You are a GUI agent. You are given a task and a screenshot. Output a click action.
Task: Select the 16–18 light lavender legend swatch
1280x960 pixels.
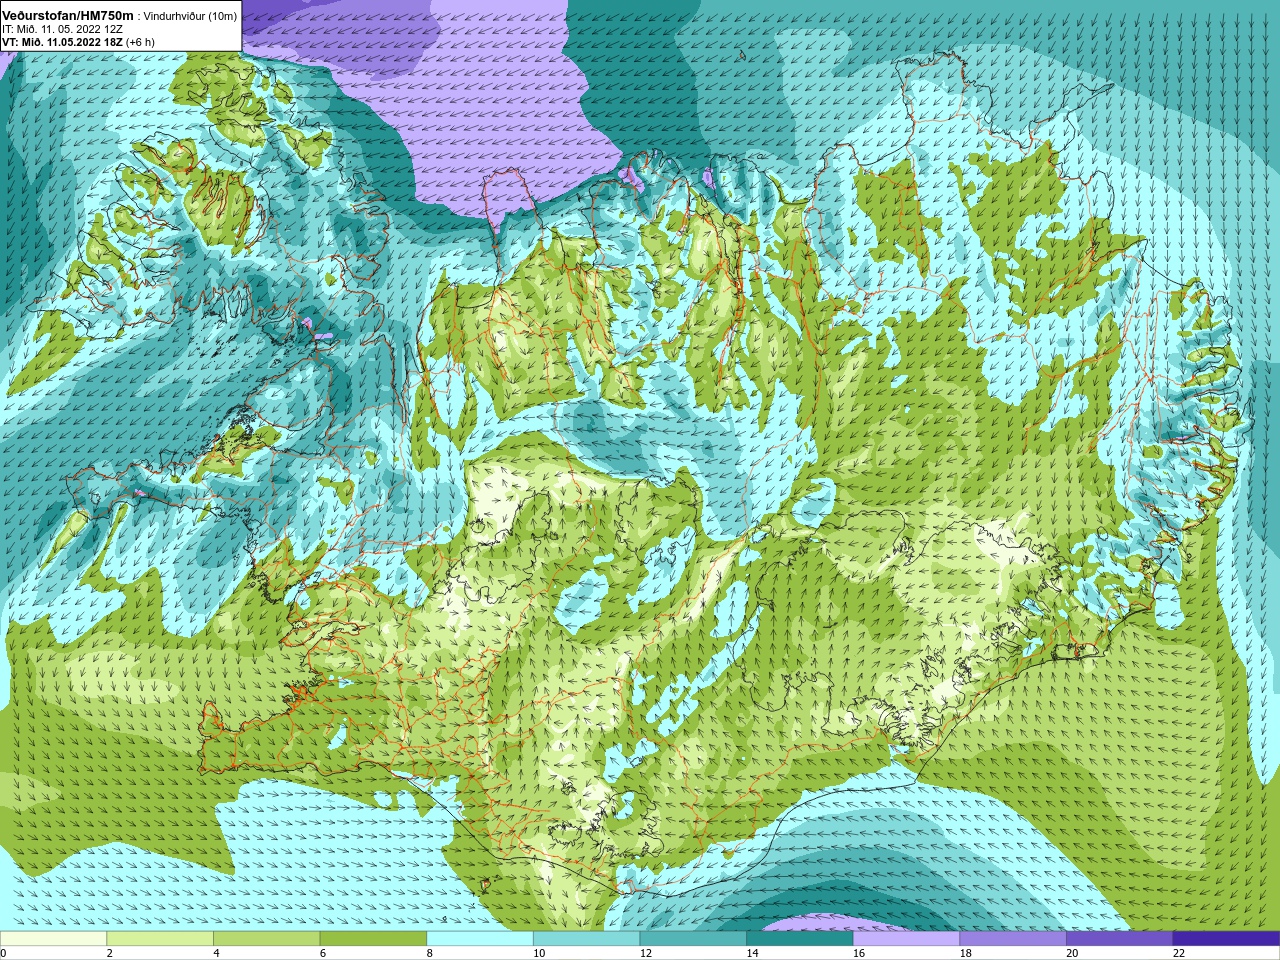pos(906,939)
